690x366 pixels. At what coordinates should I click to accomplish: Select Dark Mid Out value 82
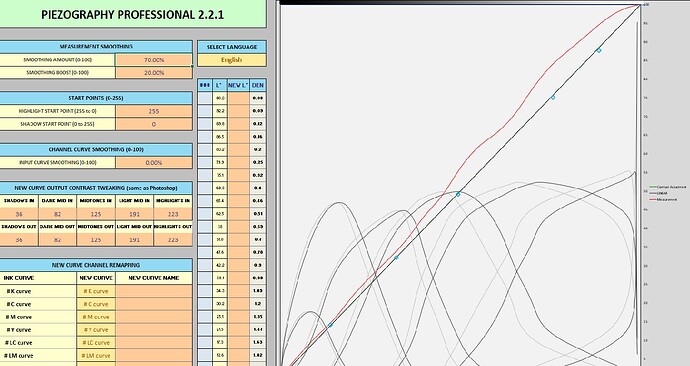pos(57,239)
